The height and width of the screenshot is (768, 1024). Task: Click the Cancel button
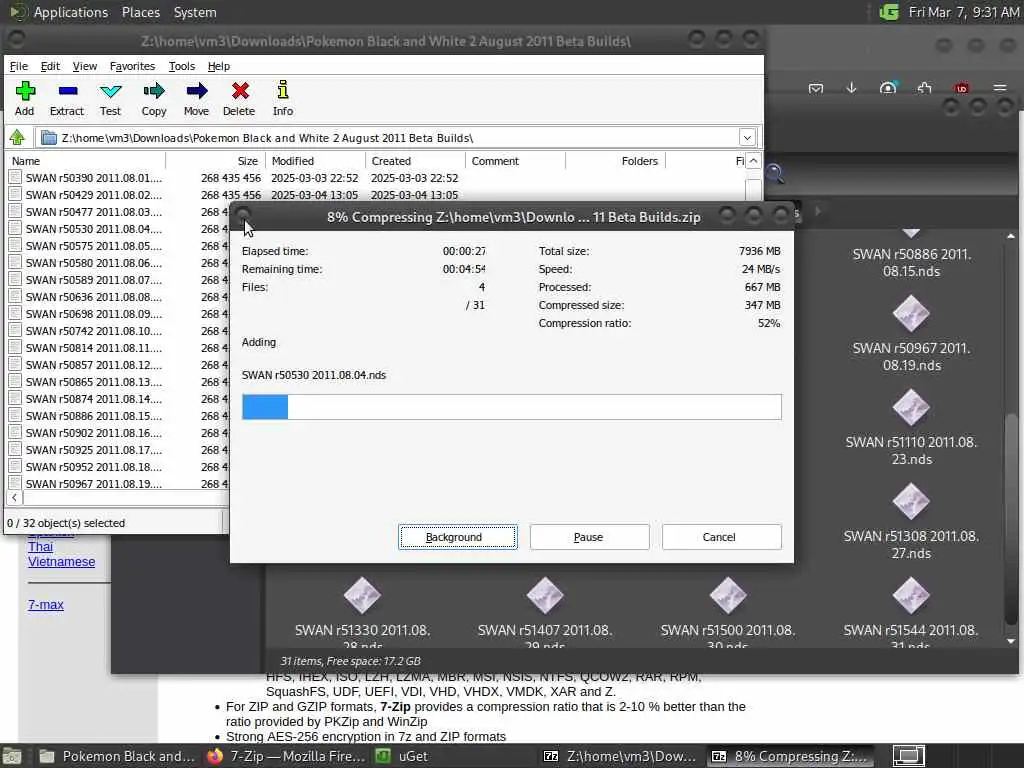[721, 537]
